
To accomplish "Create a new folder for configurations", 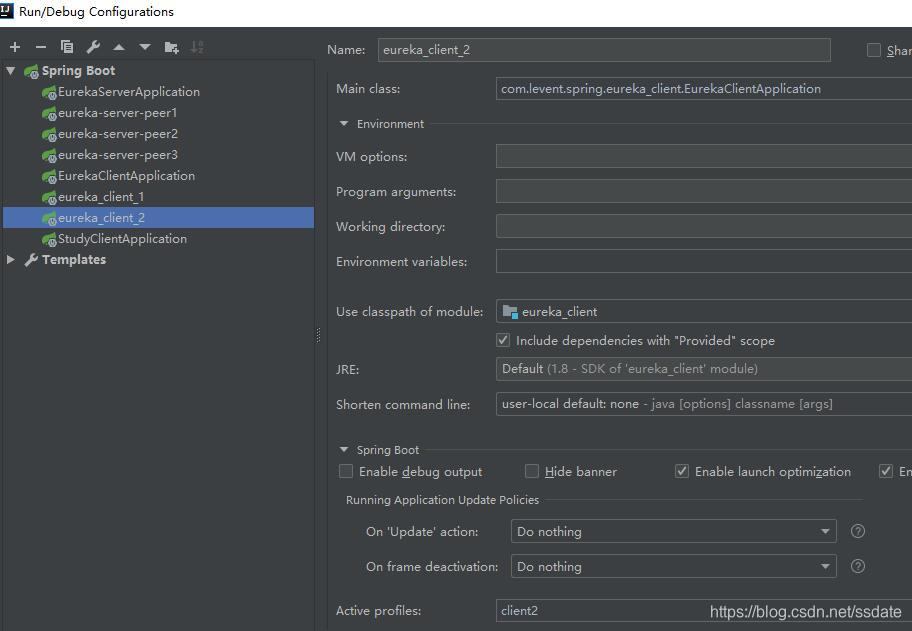I will pyautogui.click(x=171, y=47).
